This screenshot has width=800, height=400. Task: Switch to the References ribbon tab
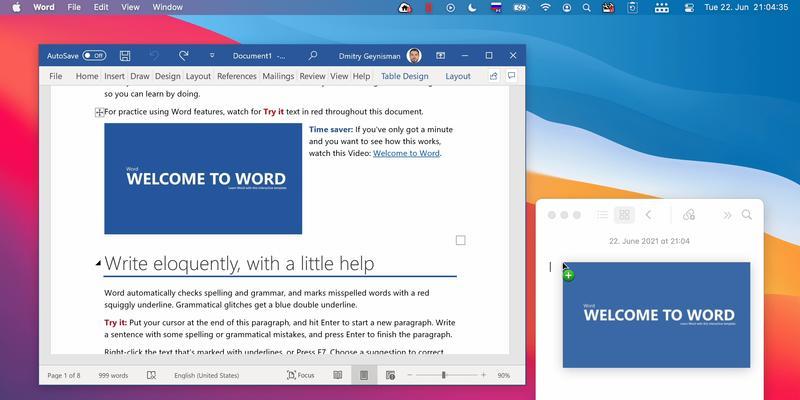pos(237,76)
